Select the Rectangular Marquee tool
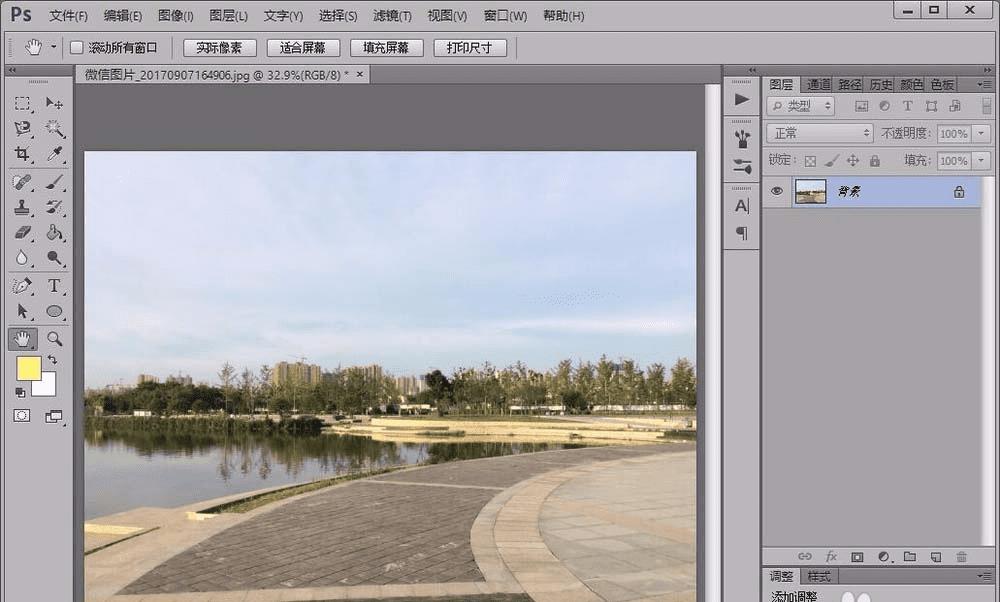 [22, 103]
